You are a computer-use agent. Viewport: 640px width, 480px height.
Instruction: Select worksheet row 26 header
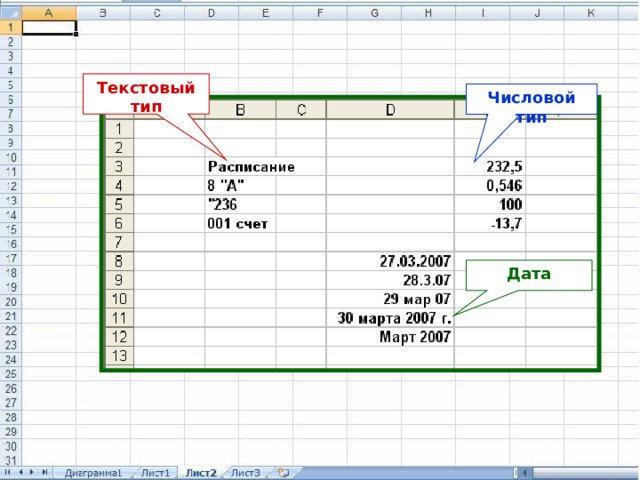(11, 388)
